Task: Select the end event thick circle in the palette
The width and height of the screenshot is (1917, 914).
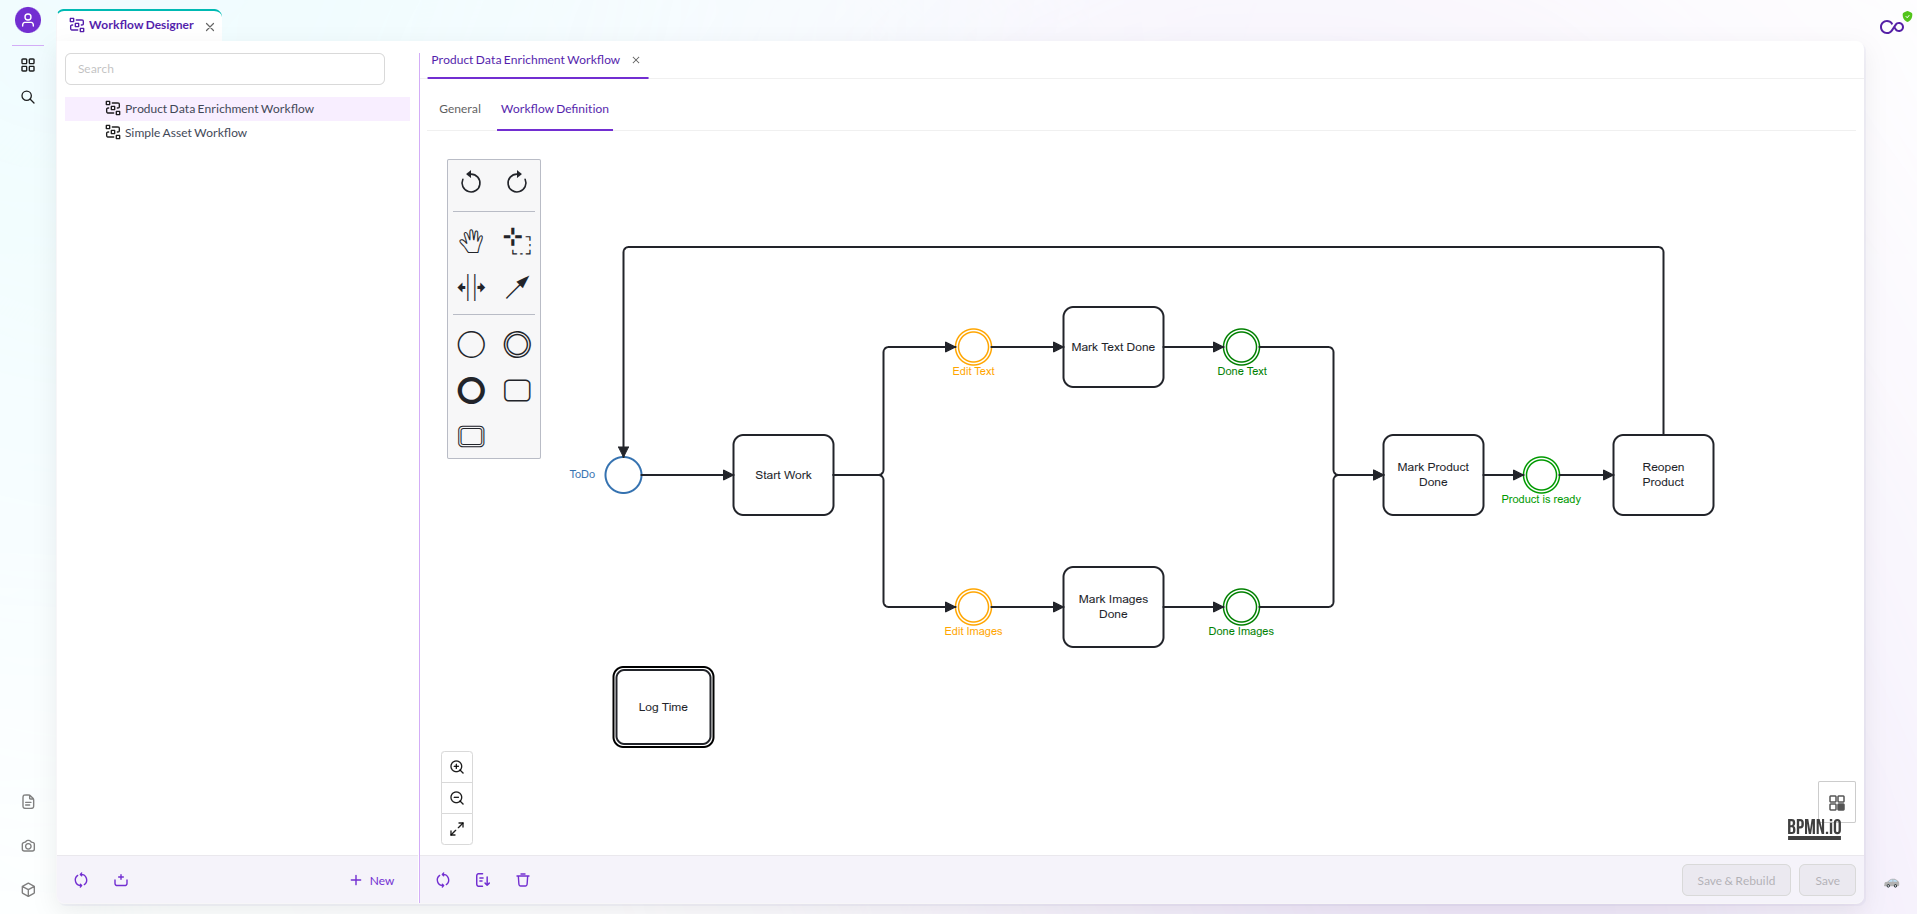Action: tap(471, 391)
